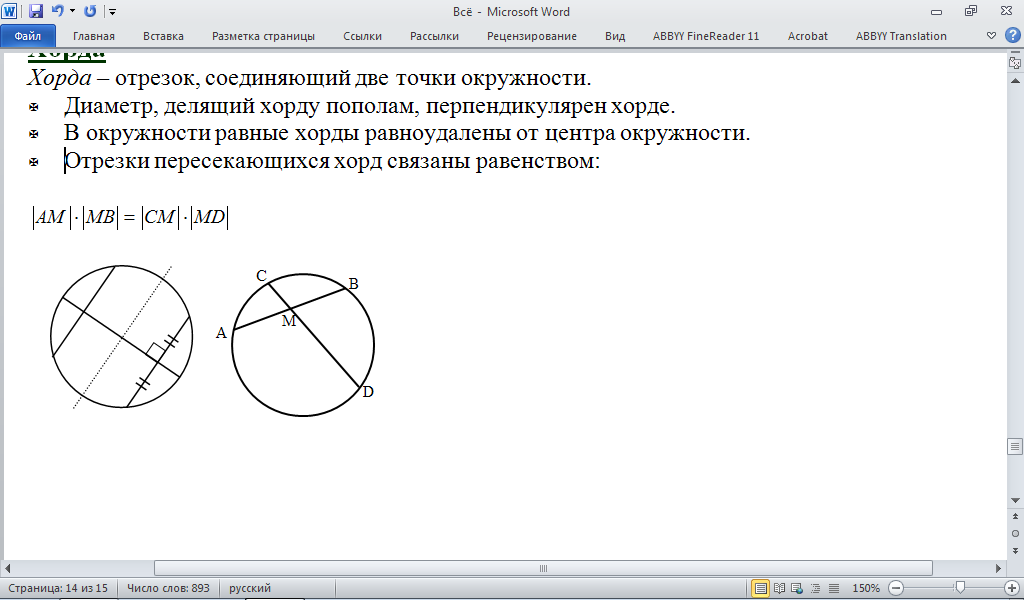
Task: Click the horizontal scrollbar left arrow
Action: pyautogui.click(x=8, y=568)
